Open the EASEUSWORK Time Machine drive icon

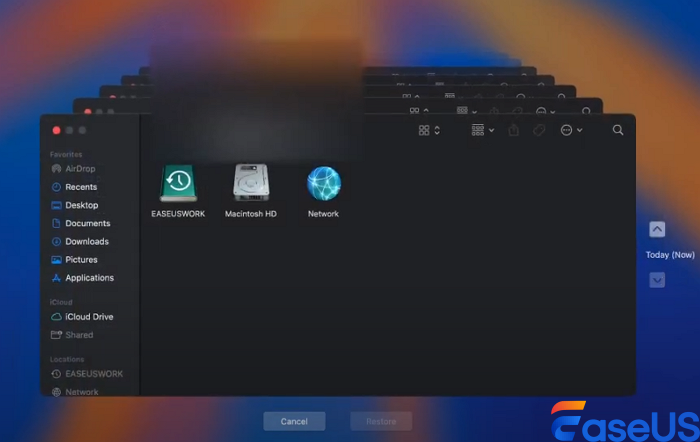point(178,183)
